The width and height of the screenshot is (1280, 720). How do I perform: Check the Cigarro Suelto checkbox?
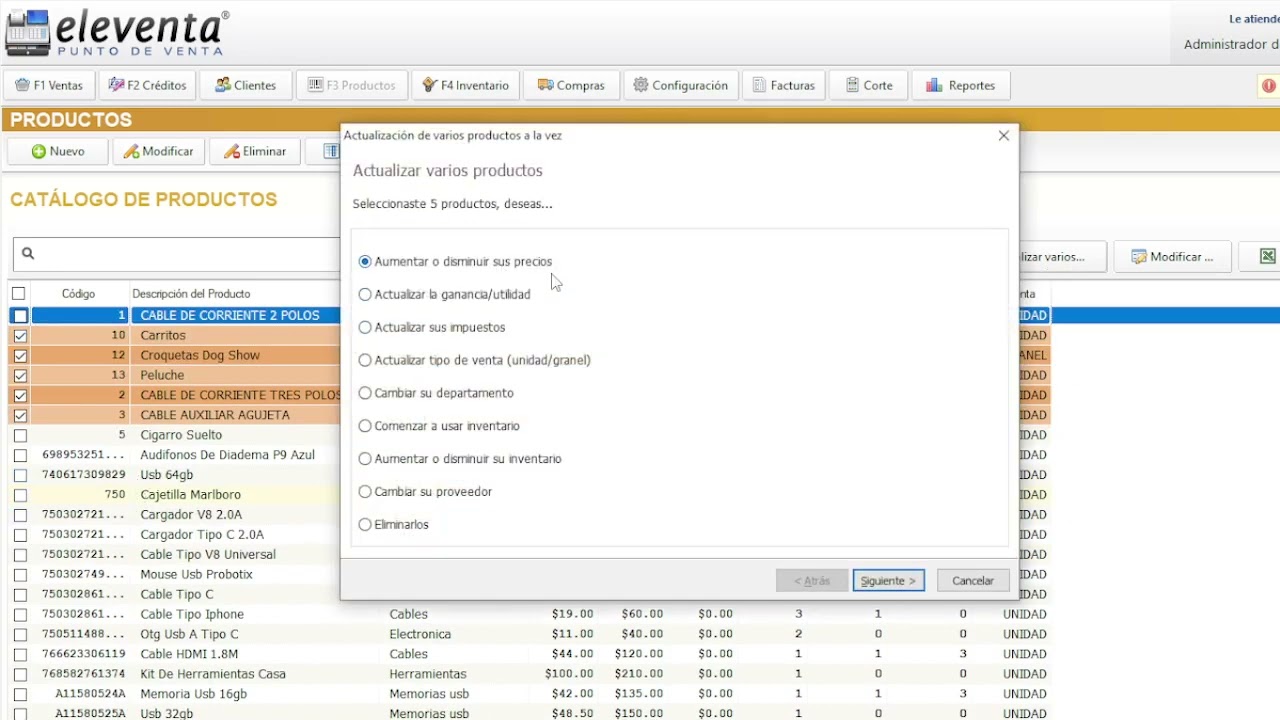click(x=20, y=436)
